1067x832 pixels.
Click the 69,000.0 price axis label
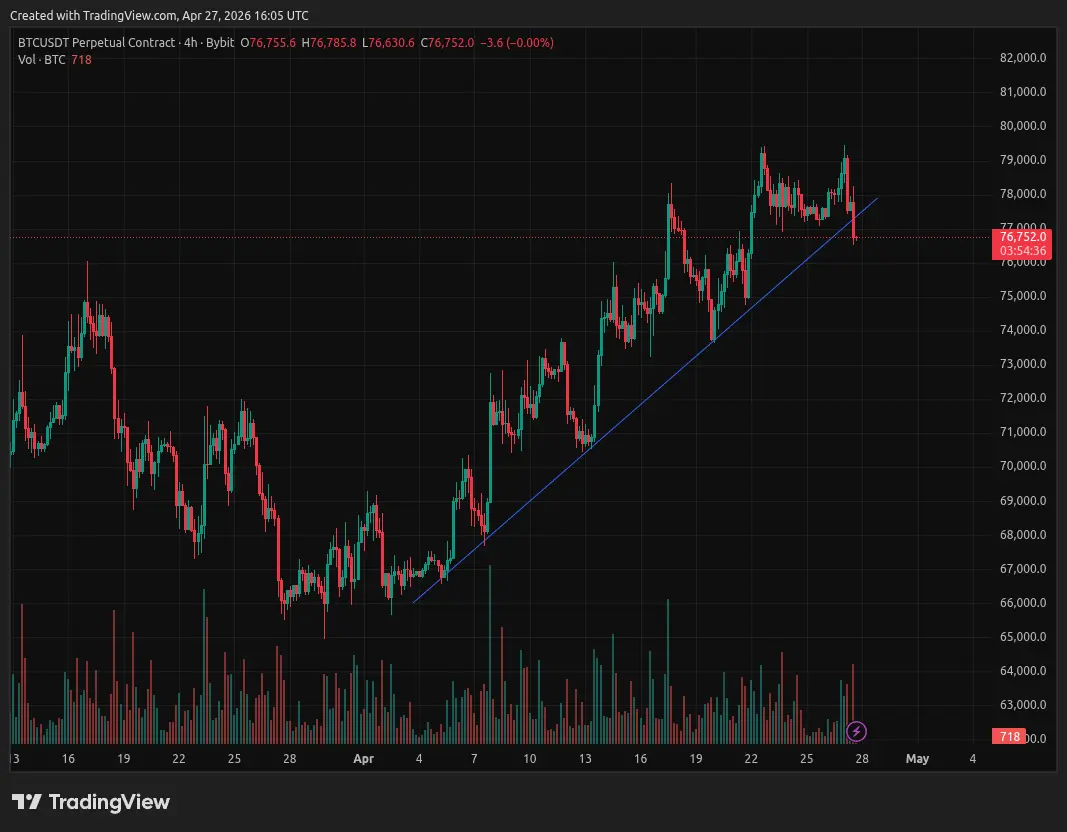(1023, 501)
